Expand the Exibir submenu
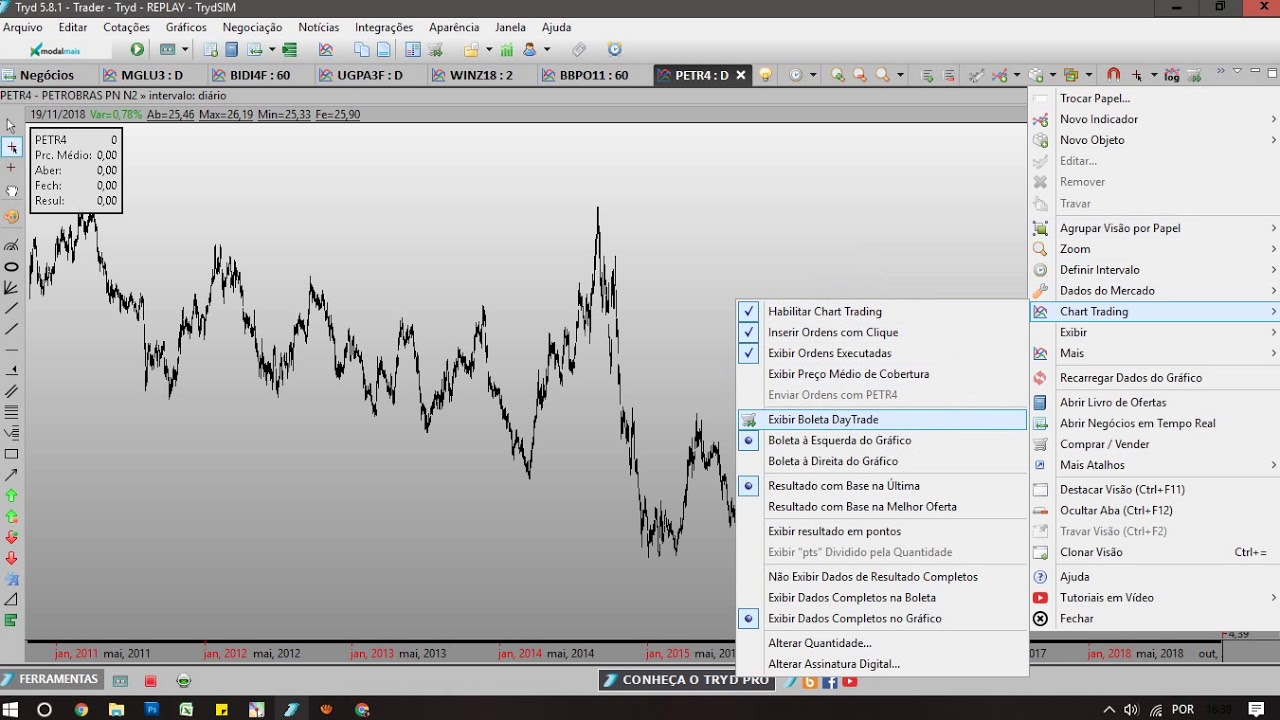 [x=1155, y=333]
